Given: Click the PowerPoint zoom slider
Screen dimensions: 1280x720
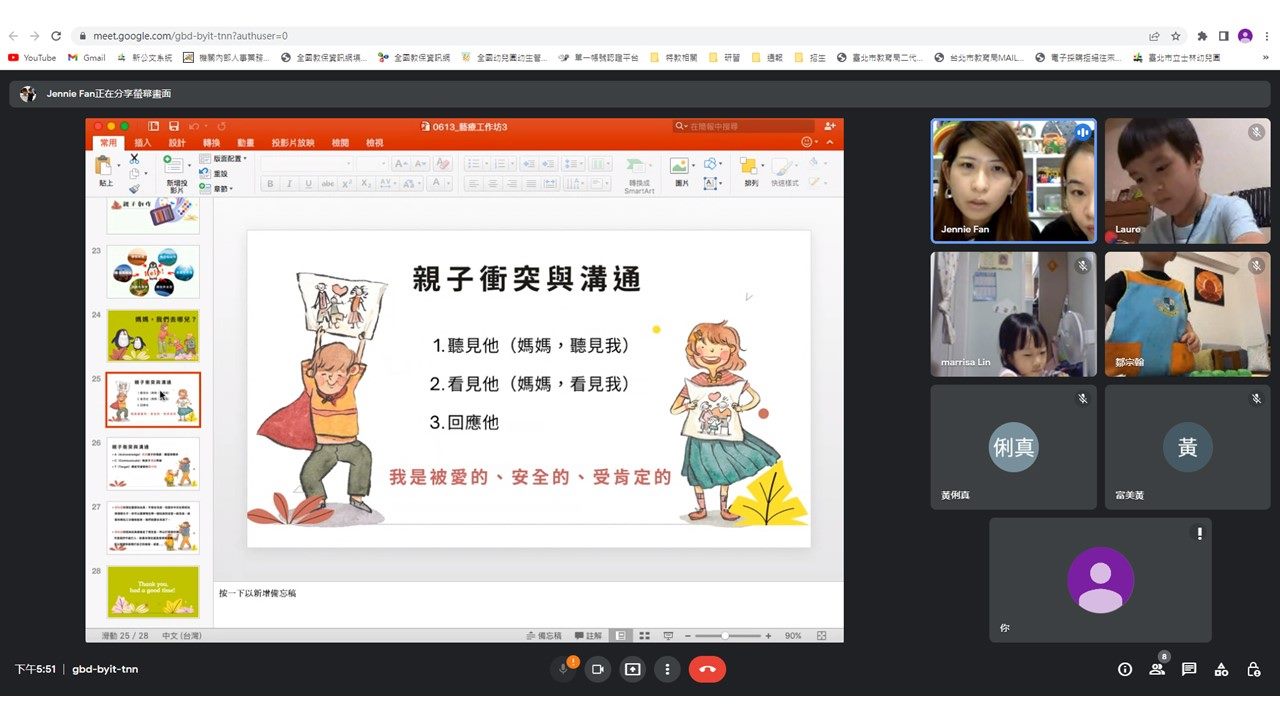Looking at the screenshot, I should pos(725,636).
